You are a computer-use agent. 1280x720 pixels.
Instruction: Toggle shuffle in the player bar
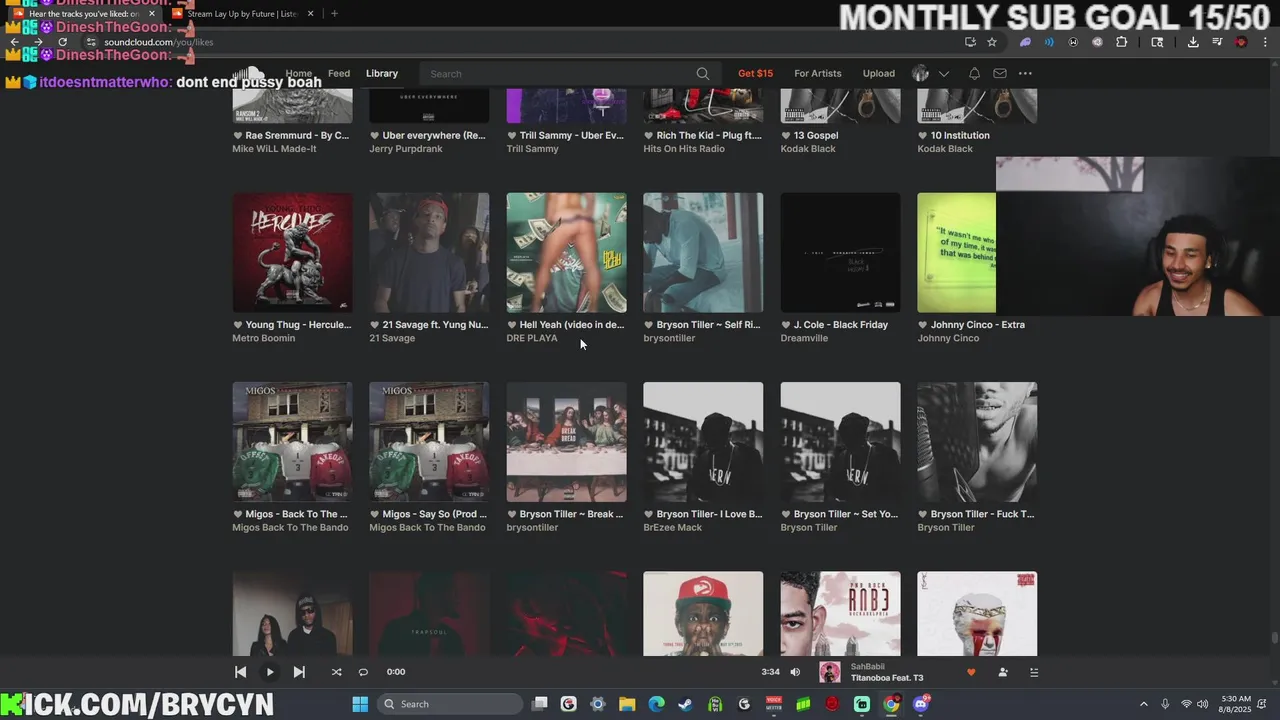pyautogui.click(x=336, y=672)
